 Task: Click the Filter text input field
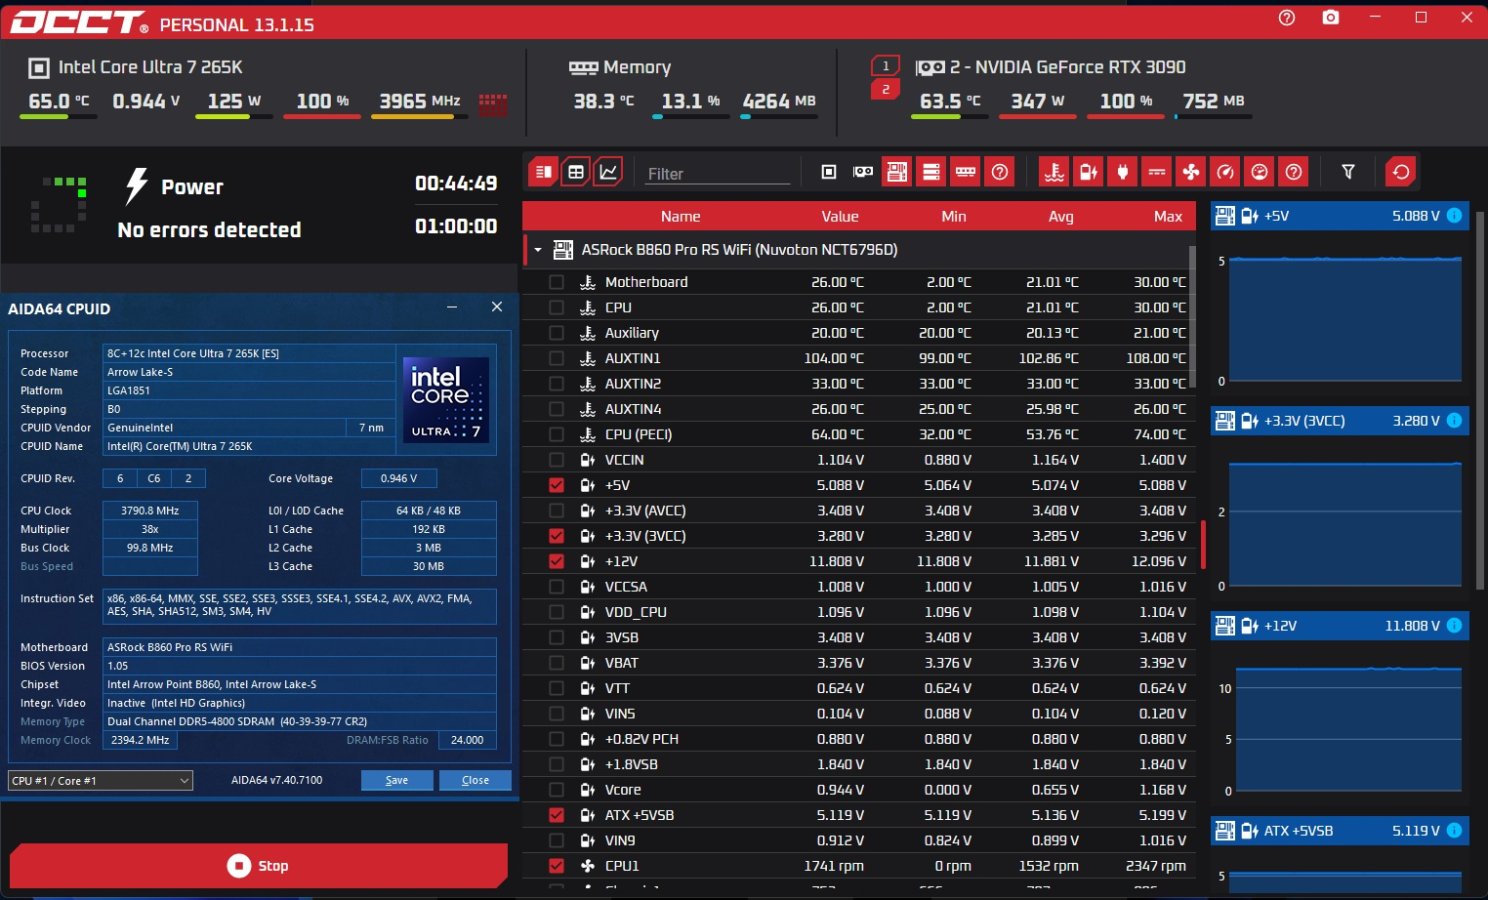[717, 174]
